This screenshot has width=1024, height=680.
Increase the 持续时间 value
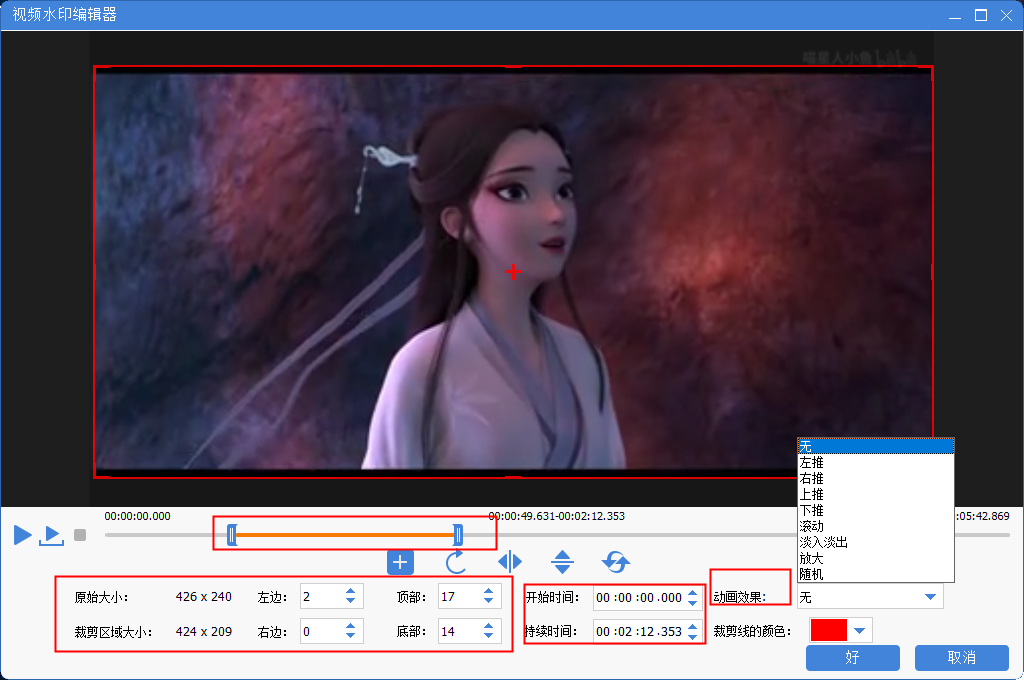coord(693,626)
